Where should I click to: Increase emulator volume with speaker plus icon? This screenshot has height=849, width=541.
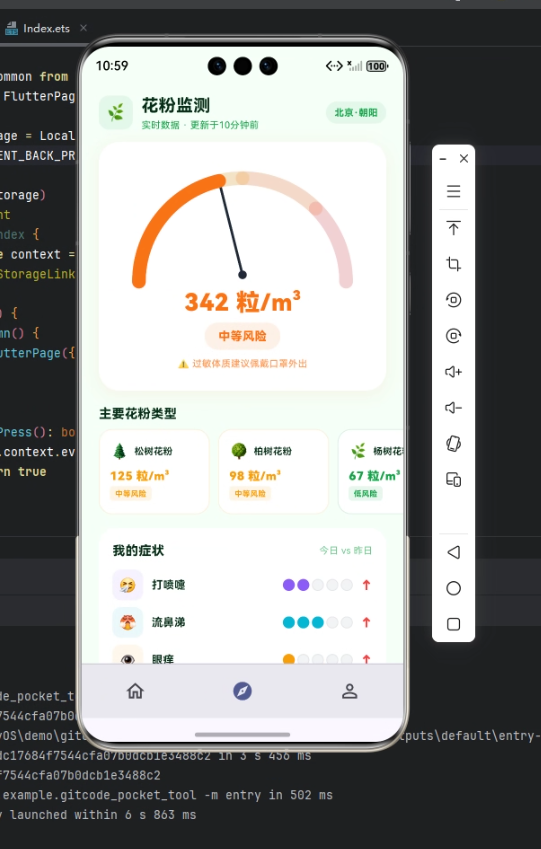453,372
